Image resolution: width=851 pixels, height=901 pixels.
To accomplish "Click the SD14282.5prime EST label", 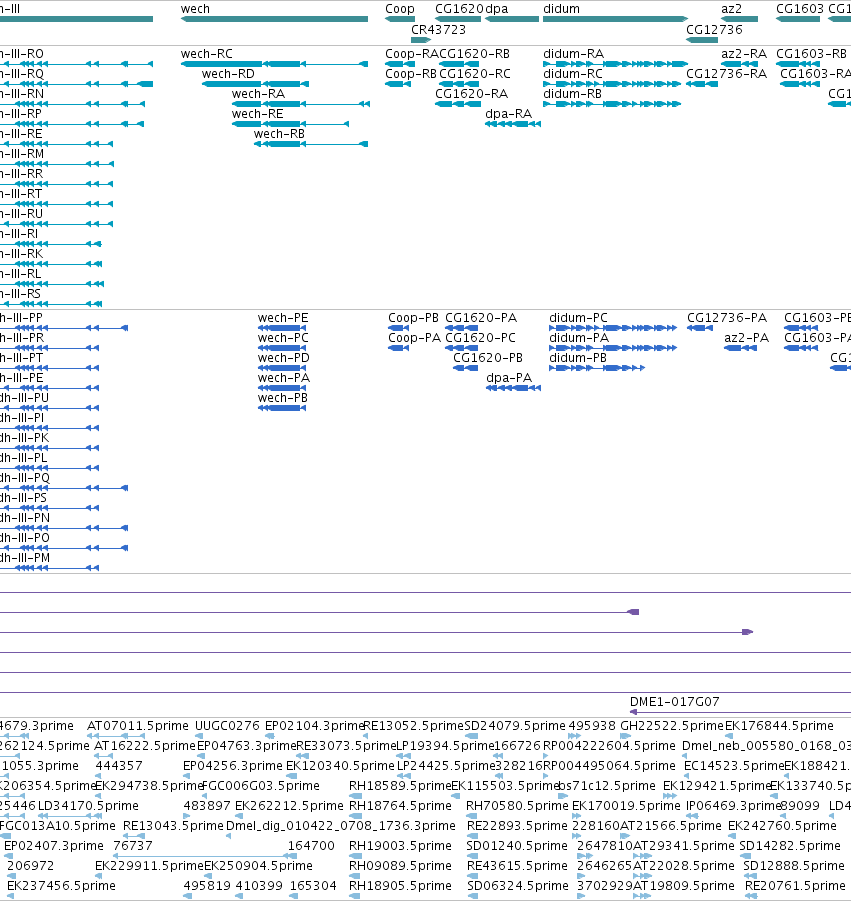I will (x=790, y=846).
